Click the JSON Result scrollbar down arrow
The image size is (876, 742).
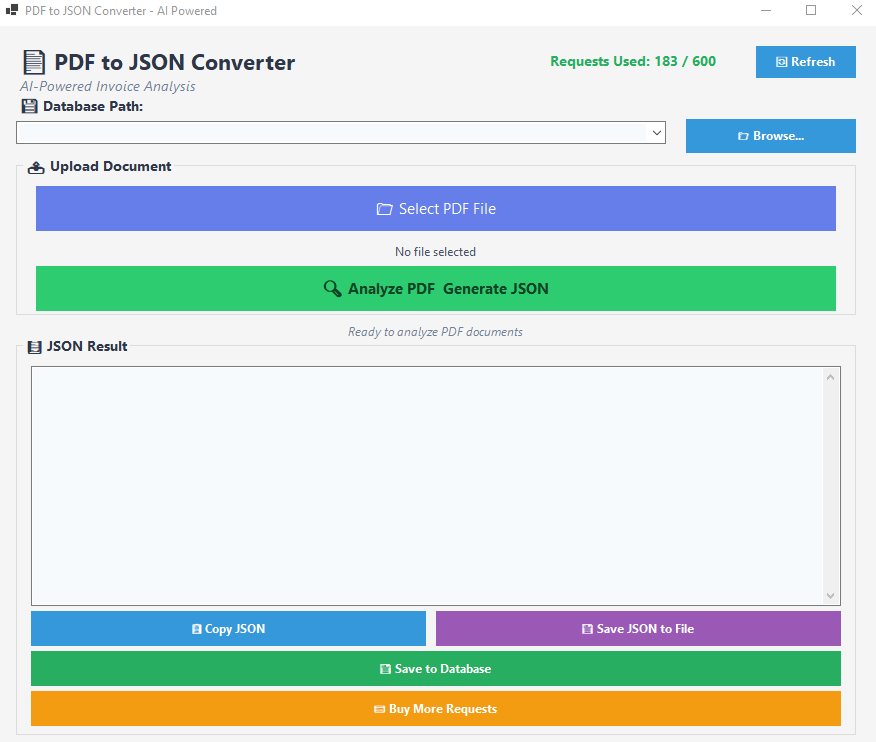pyautogui.click(x=830, y=595)
